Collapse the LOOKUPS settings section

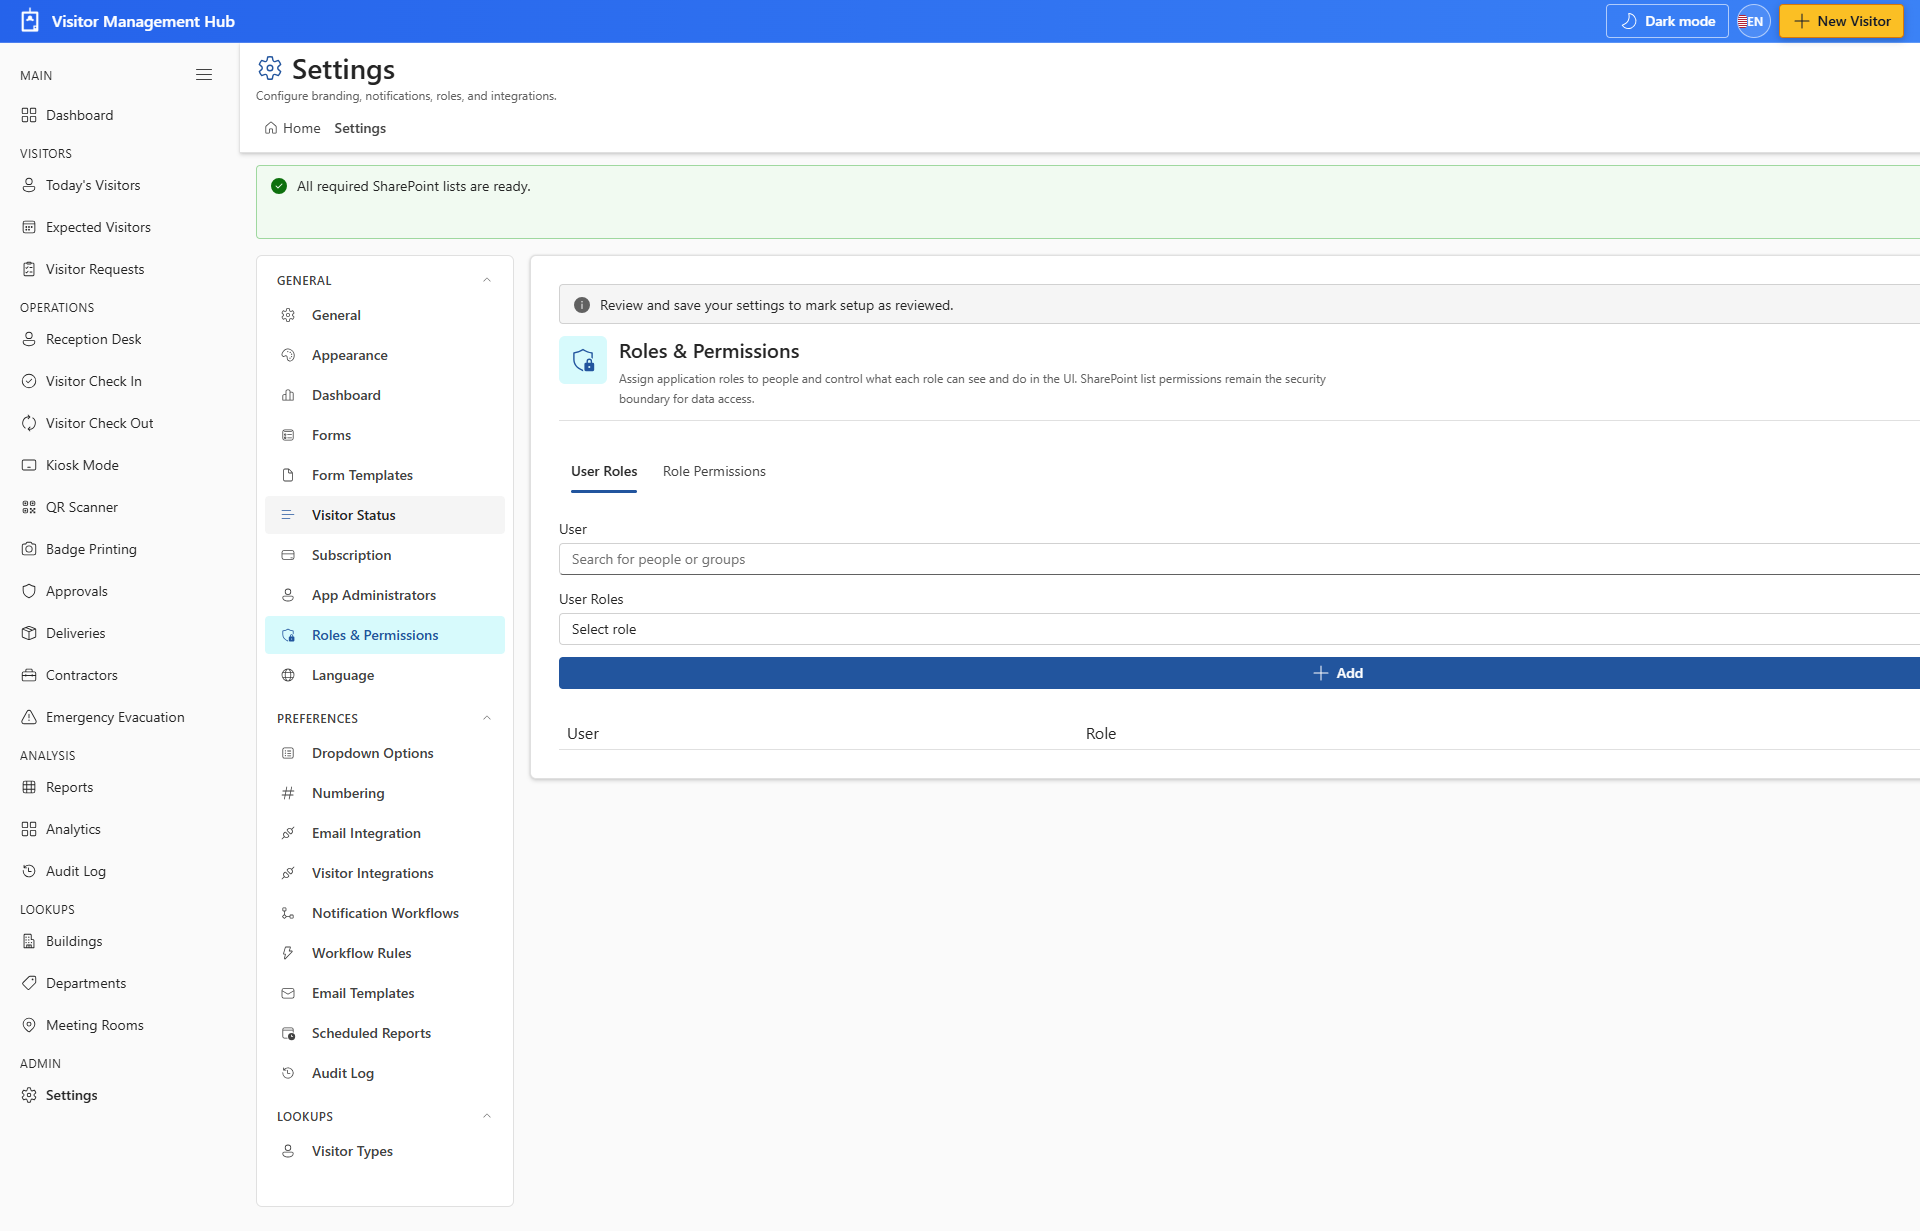click(487, 1116)
